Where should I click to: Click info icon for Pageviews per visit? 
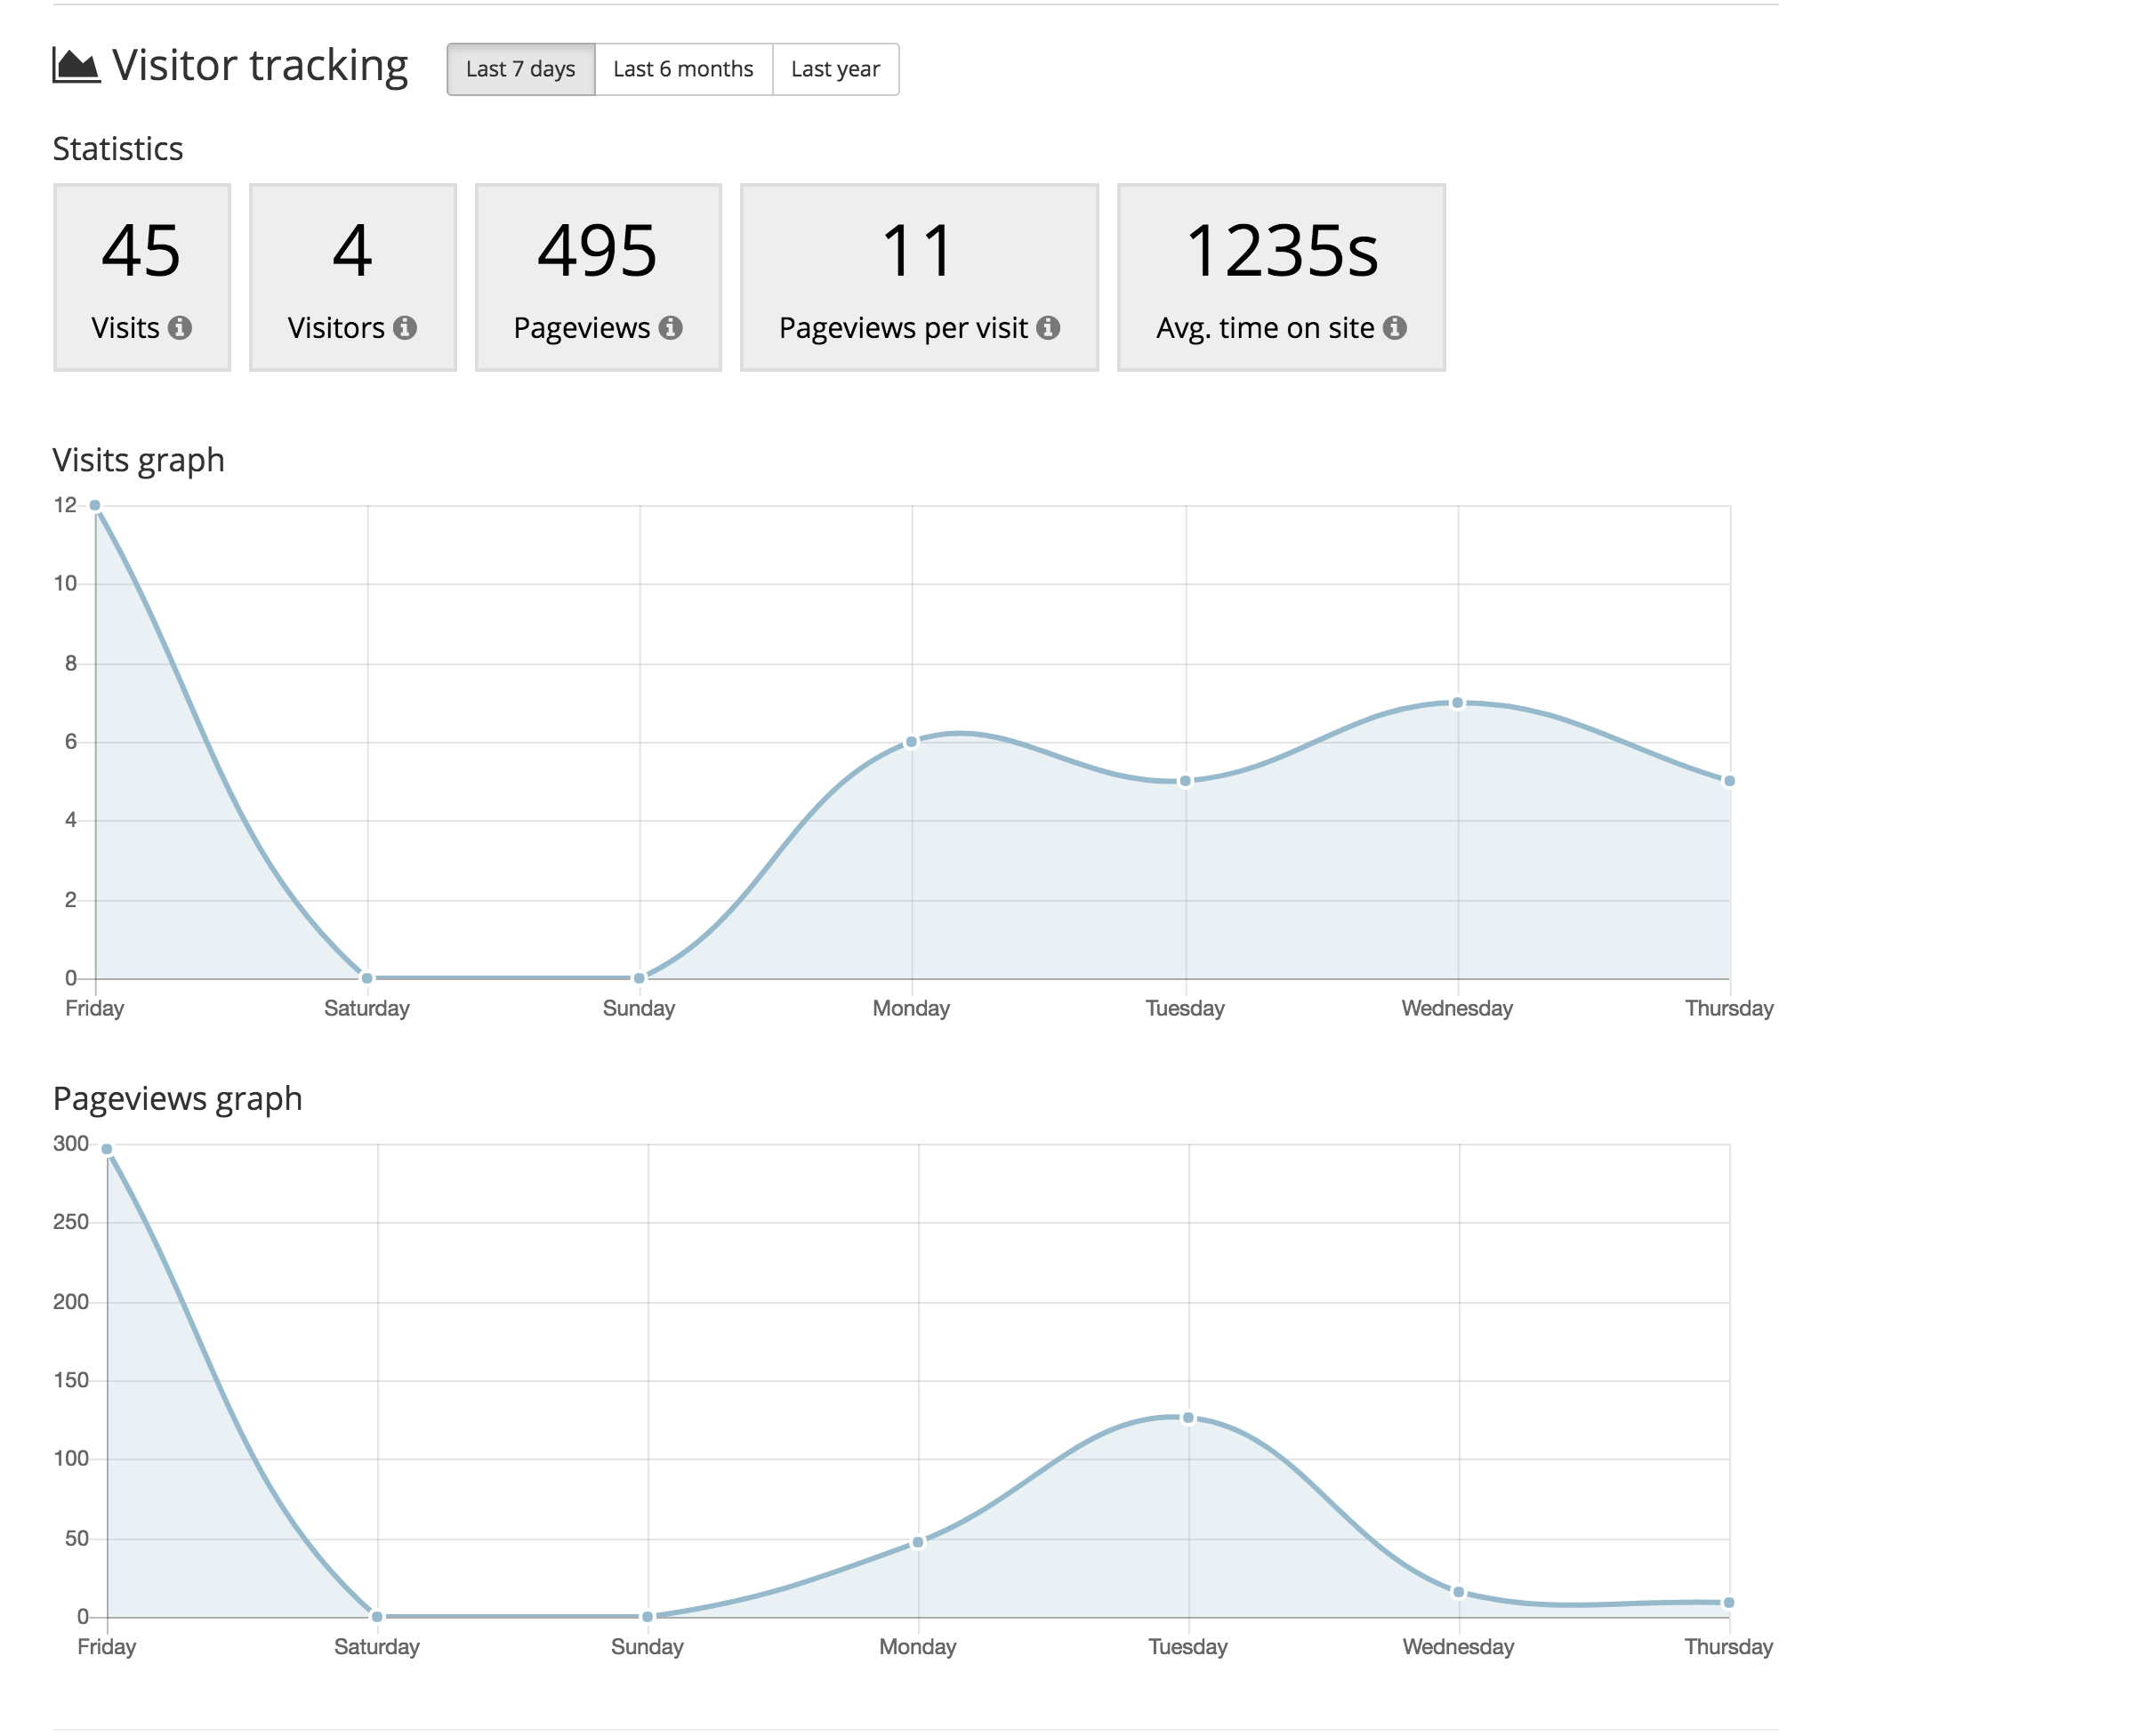pyautogui.click(x=1048, y=328)
